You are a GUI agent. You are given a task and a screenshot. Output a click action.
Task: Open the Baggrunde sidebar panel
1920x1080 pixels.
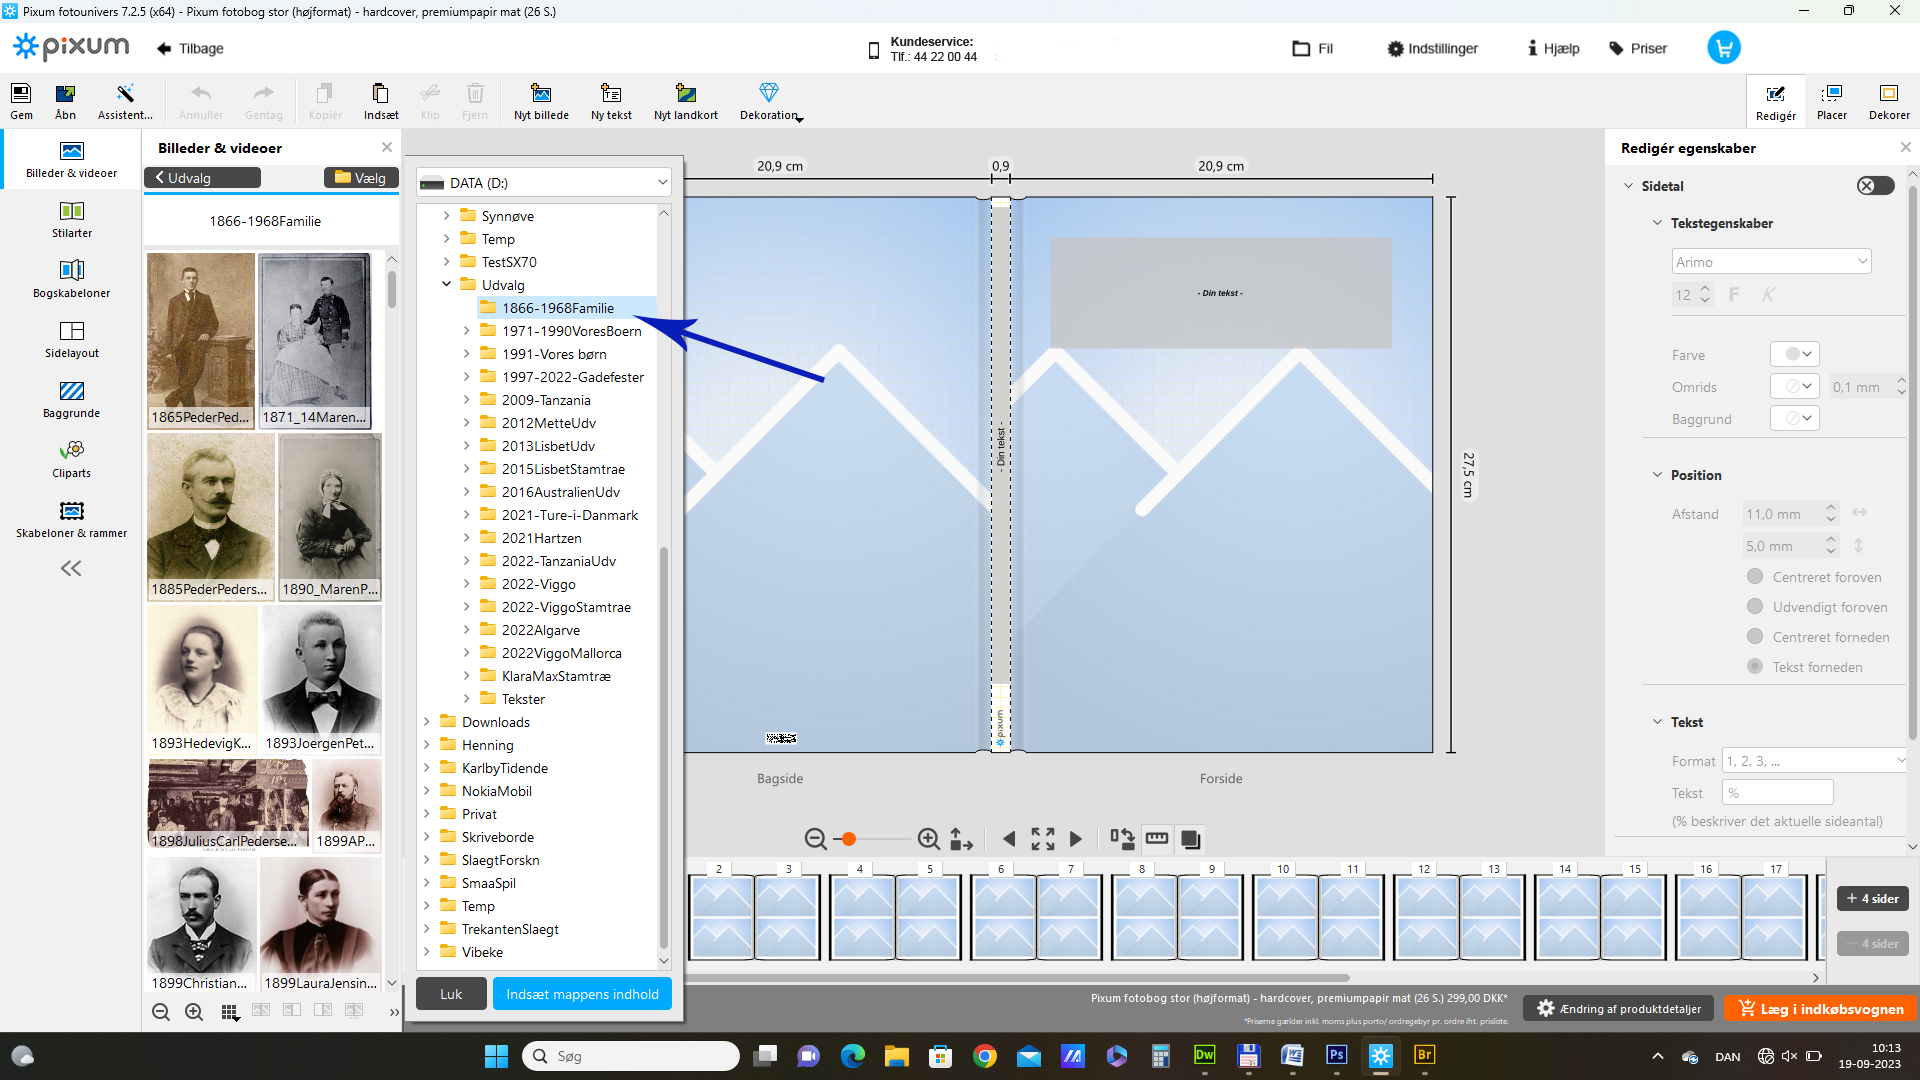[x=71, y=399]
